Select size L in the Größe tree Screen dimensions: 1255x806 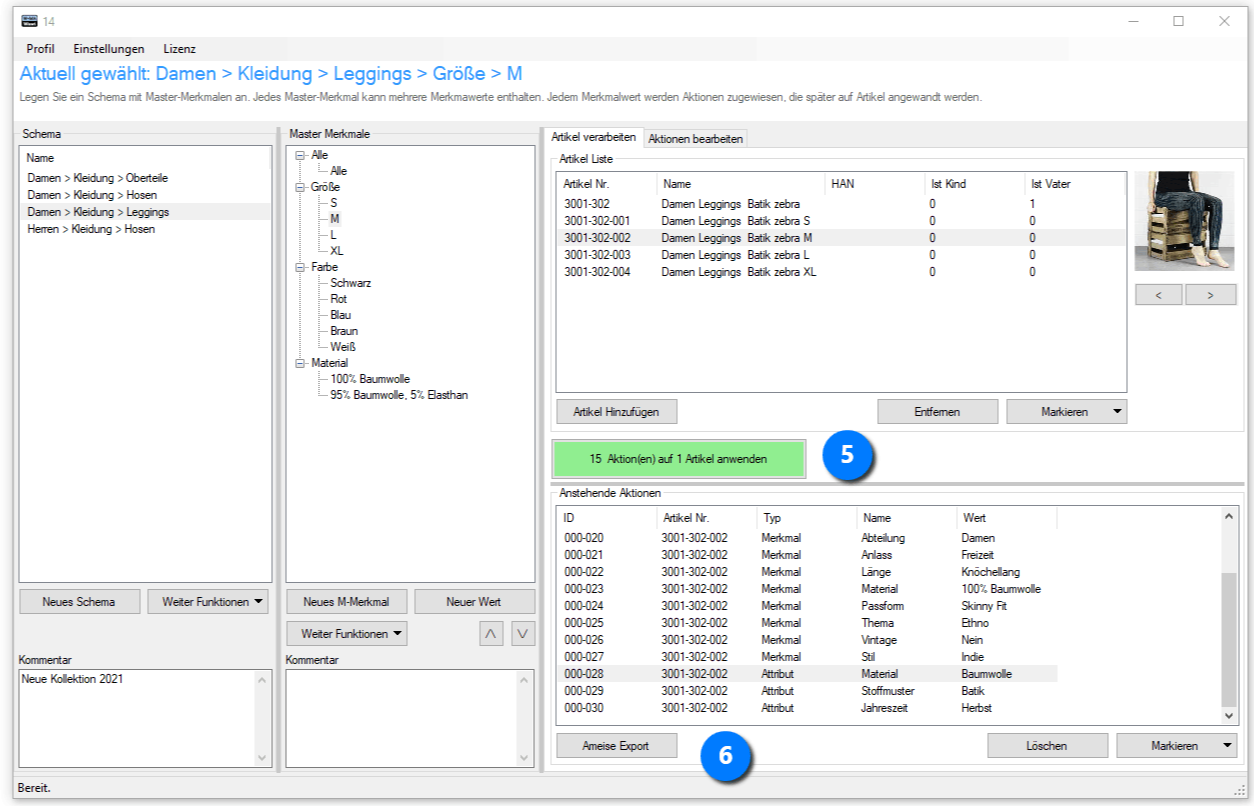pos(333,235)
